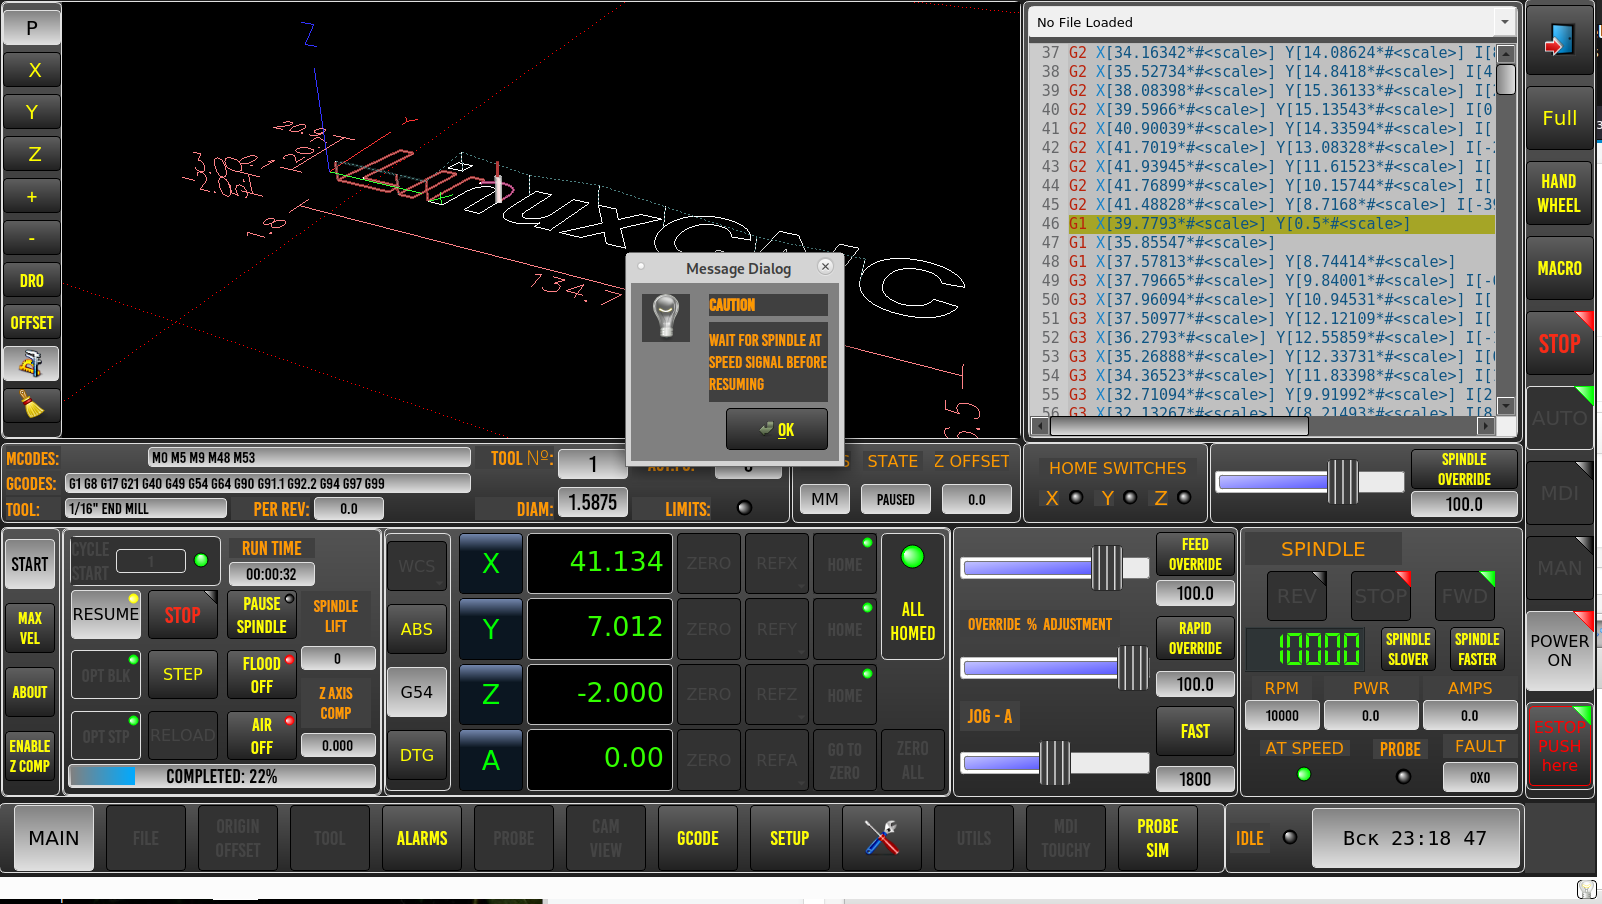
Task: Adjust the spindle override slider
Action: coord(1310,482)
